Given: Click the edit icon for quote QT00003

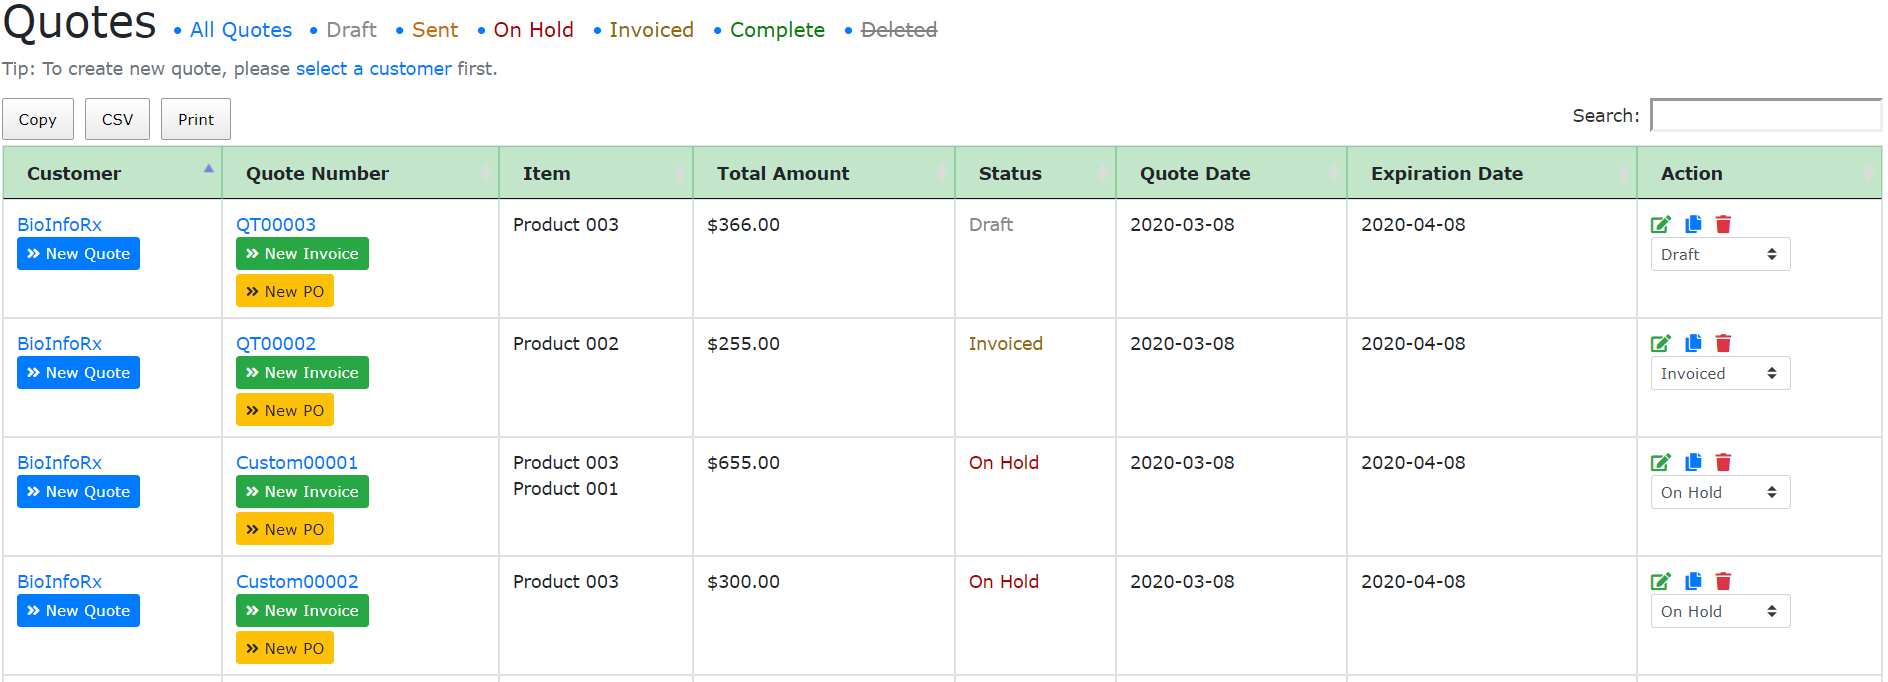Looking at the screenshot, I should tap(1660, 225).
